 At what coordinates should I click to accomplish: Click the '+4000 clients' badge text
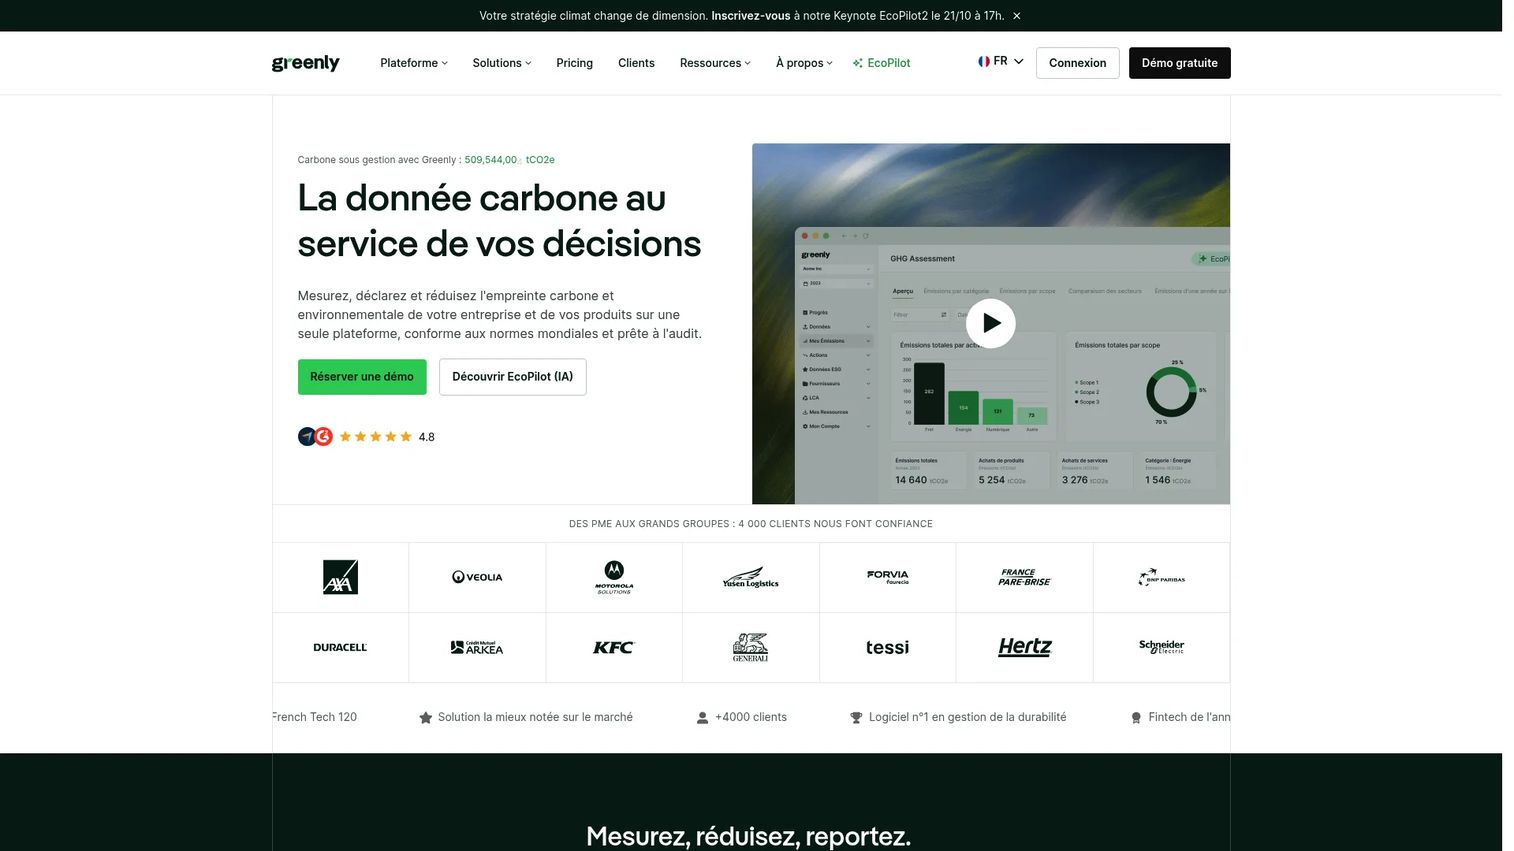751,717
